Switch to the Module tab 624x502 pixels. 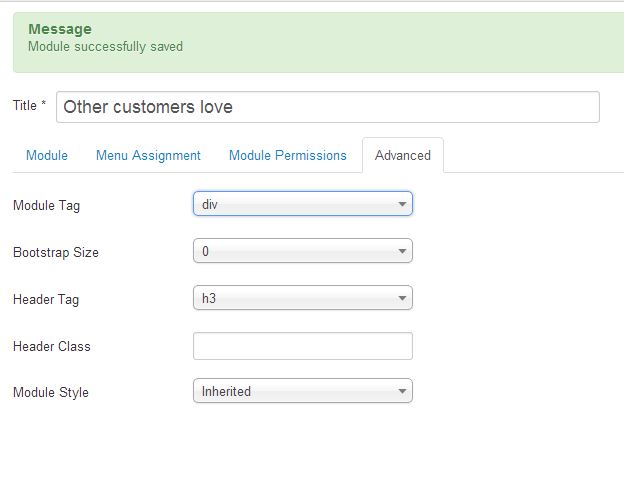(47, 155)
